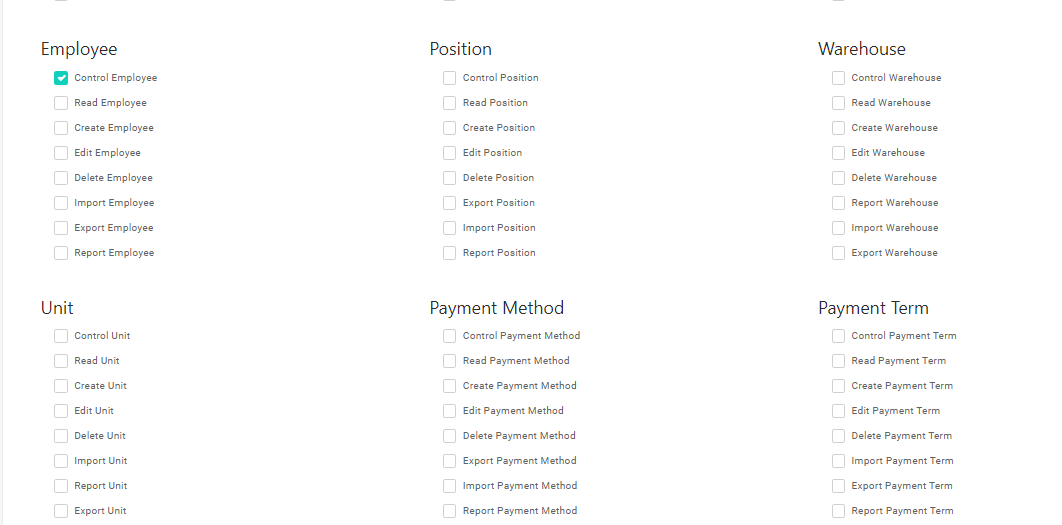
Task: Tick the Read Warehouse checkbox
Action: [838, 103]
